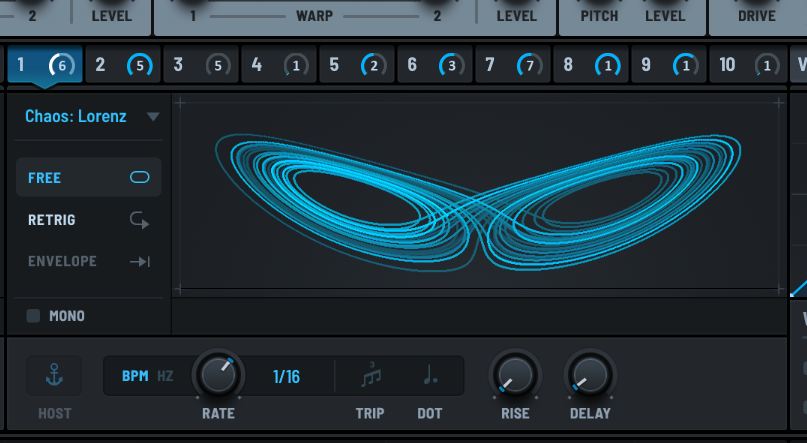The image size is (807, 443).
Task: Select LFO tab 10
Action: [748, 65]
